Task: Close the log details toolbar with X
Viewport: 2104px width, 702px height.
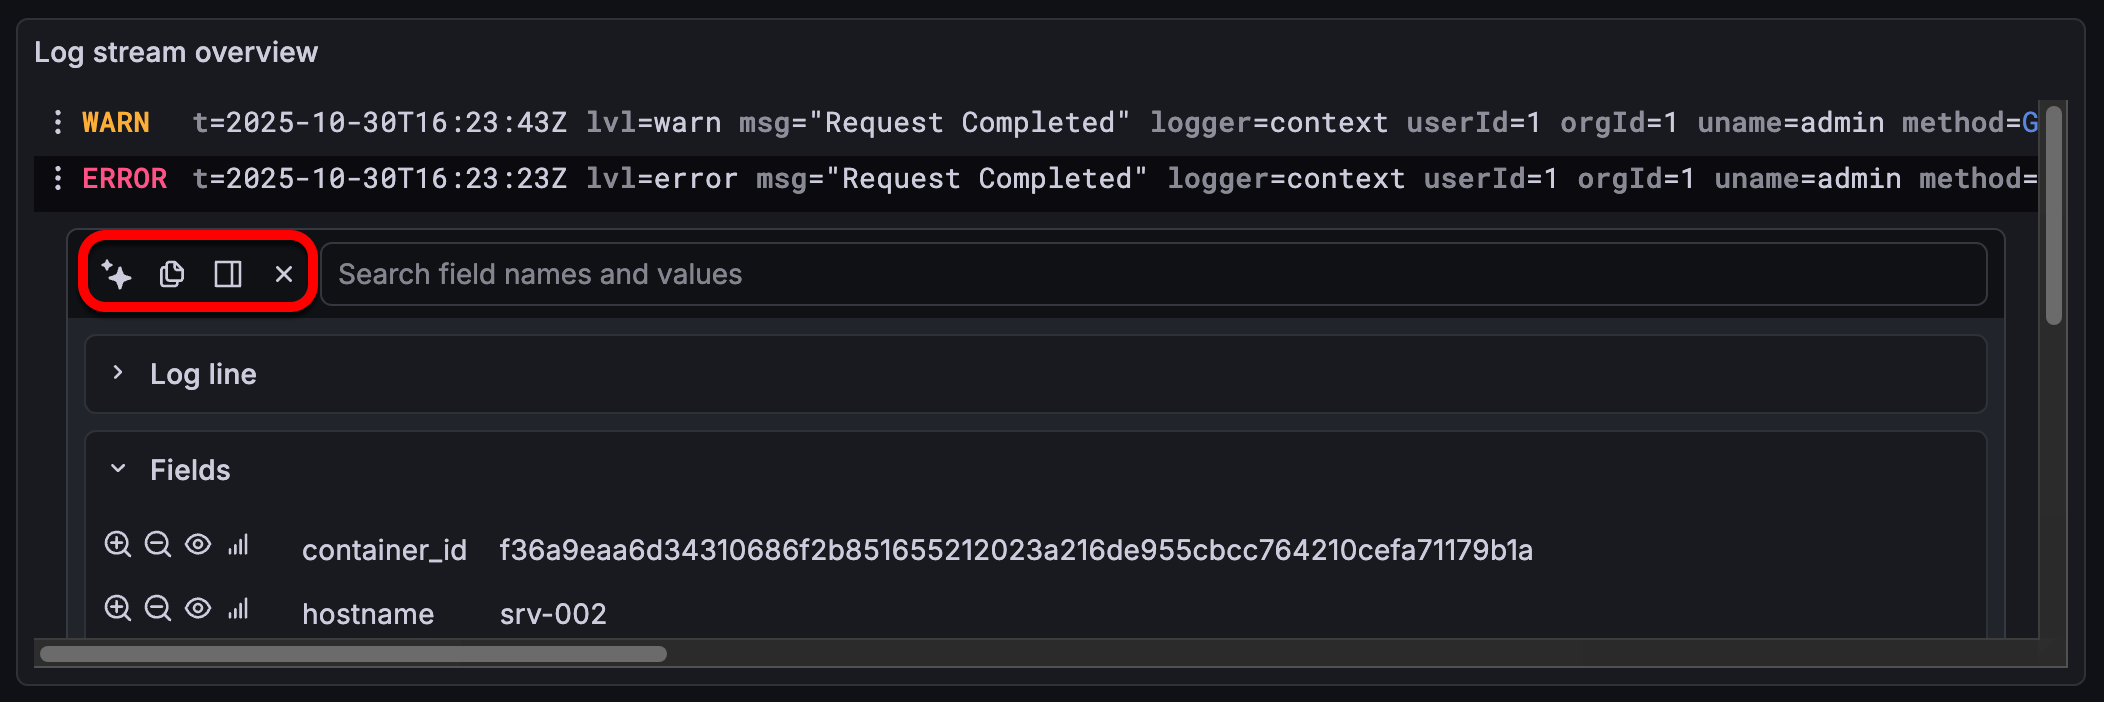Action: tap(283, 274)
